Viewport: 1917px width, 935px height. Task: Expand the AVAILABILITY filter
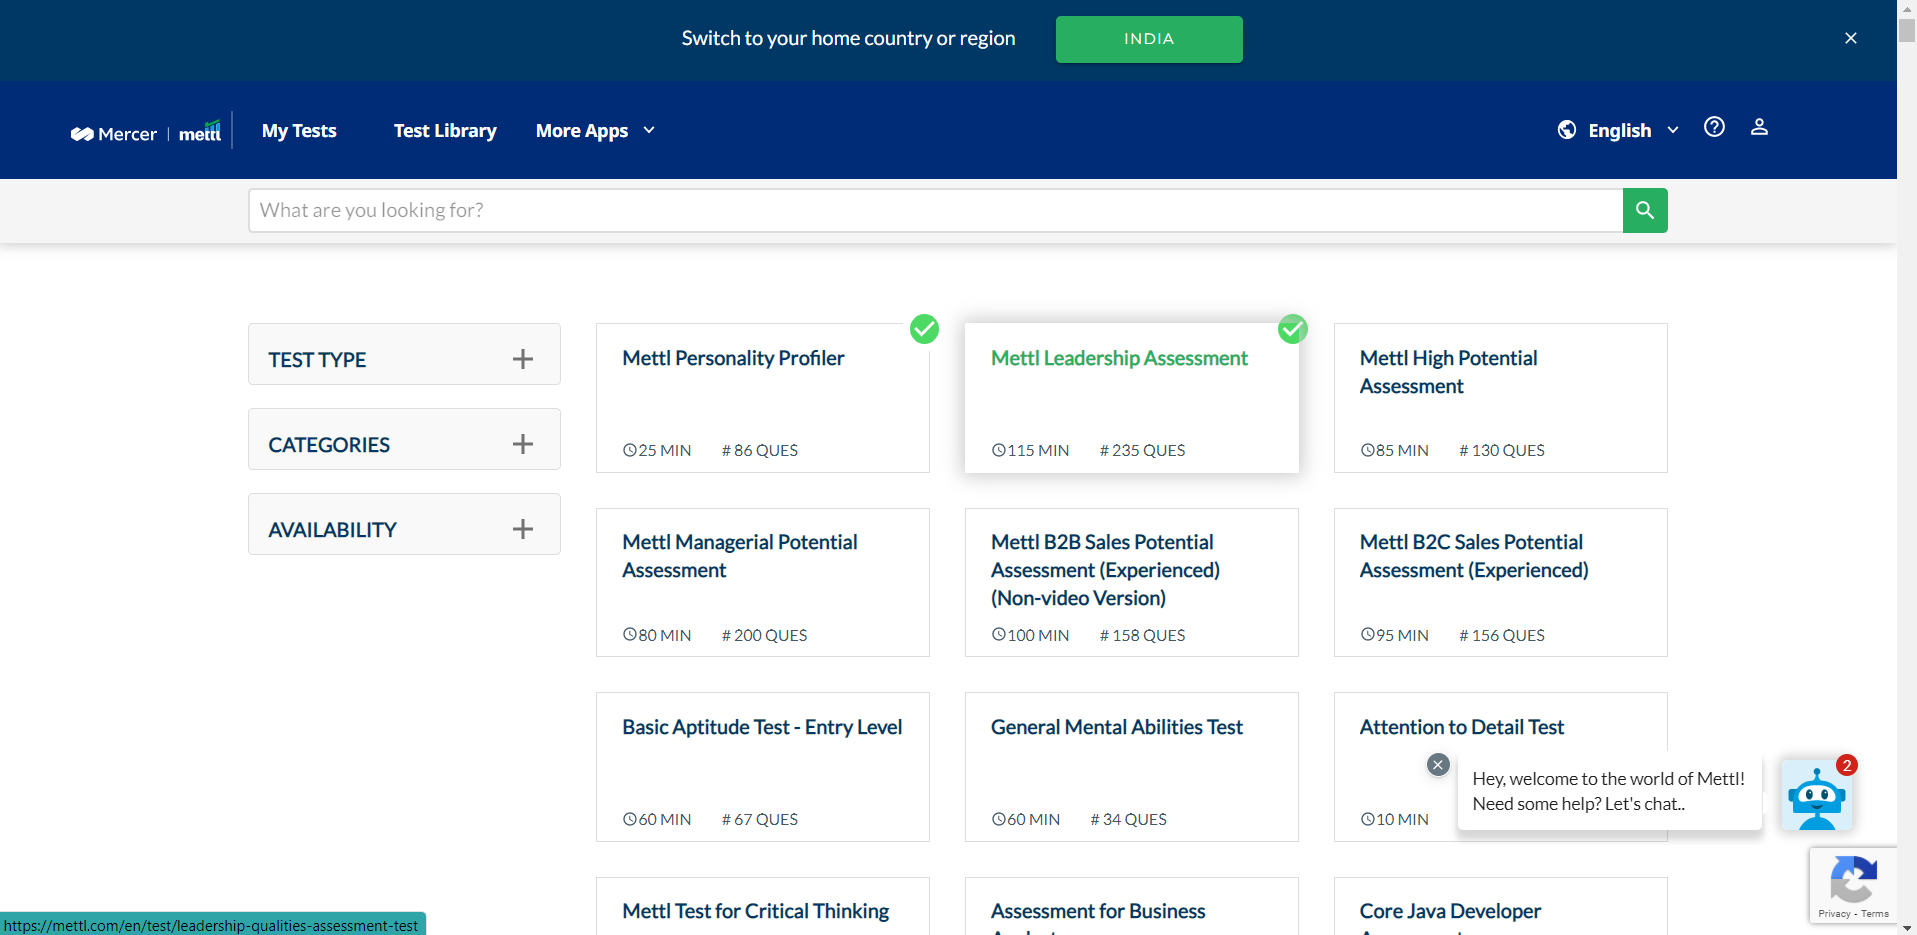point(404,524)
